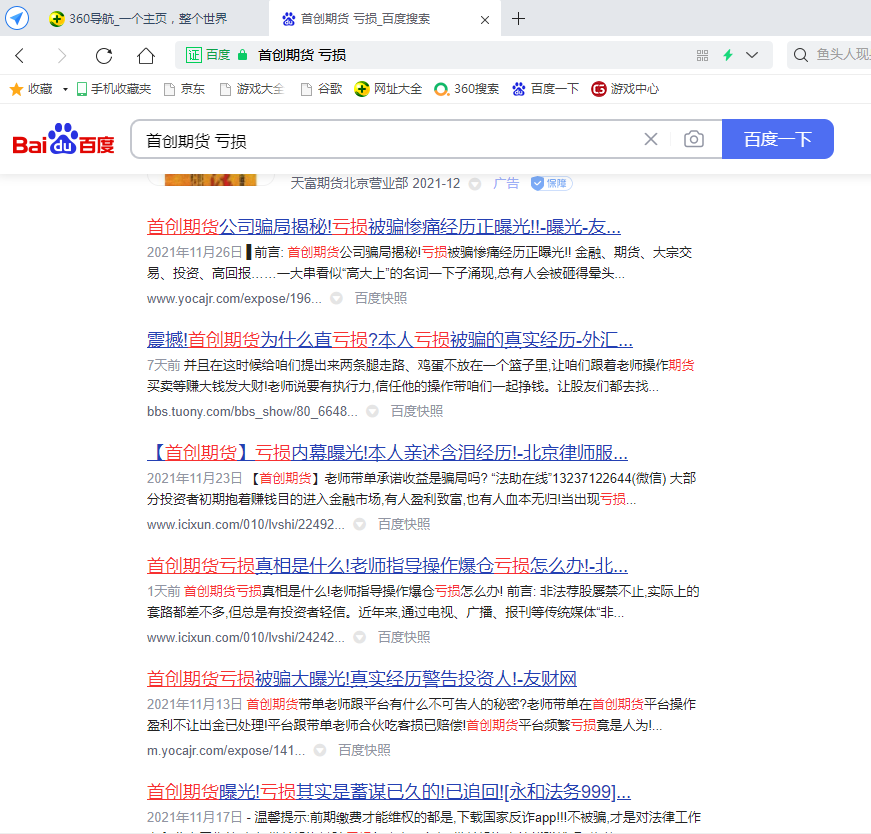Open result 首创期货曝光!亏损其实是蓄谋已久 link
This screenshot has height=834, width=871.
[x=389, y=791]
